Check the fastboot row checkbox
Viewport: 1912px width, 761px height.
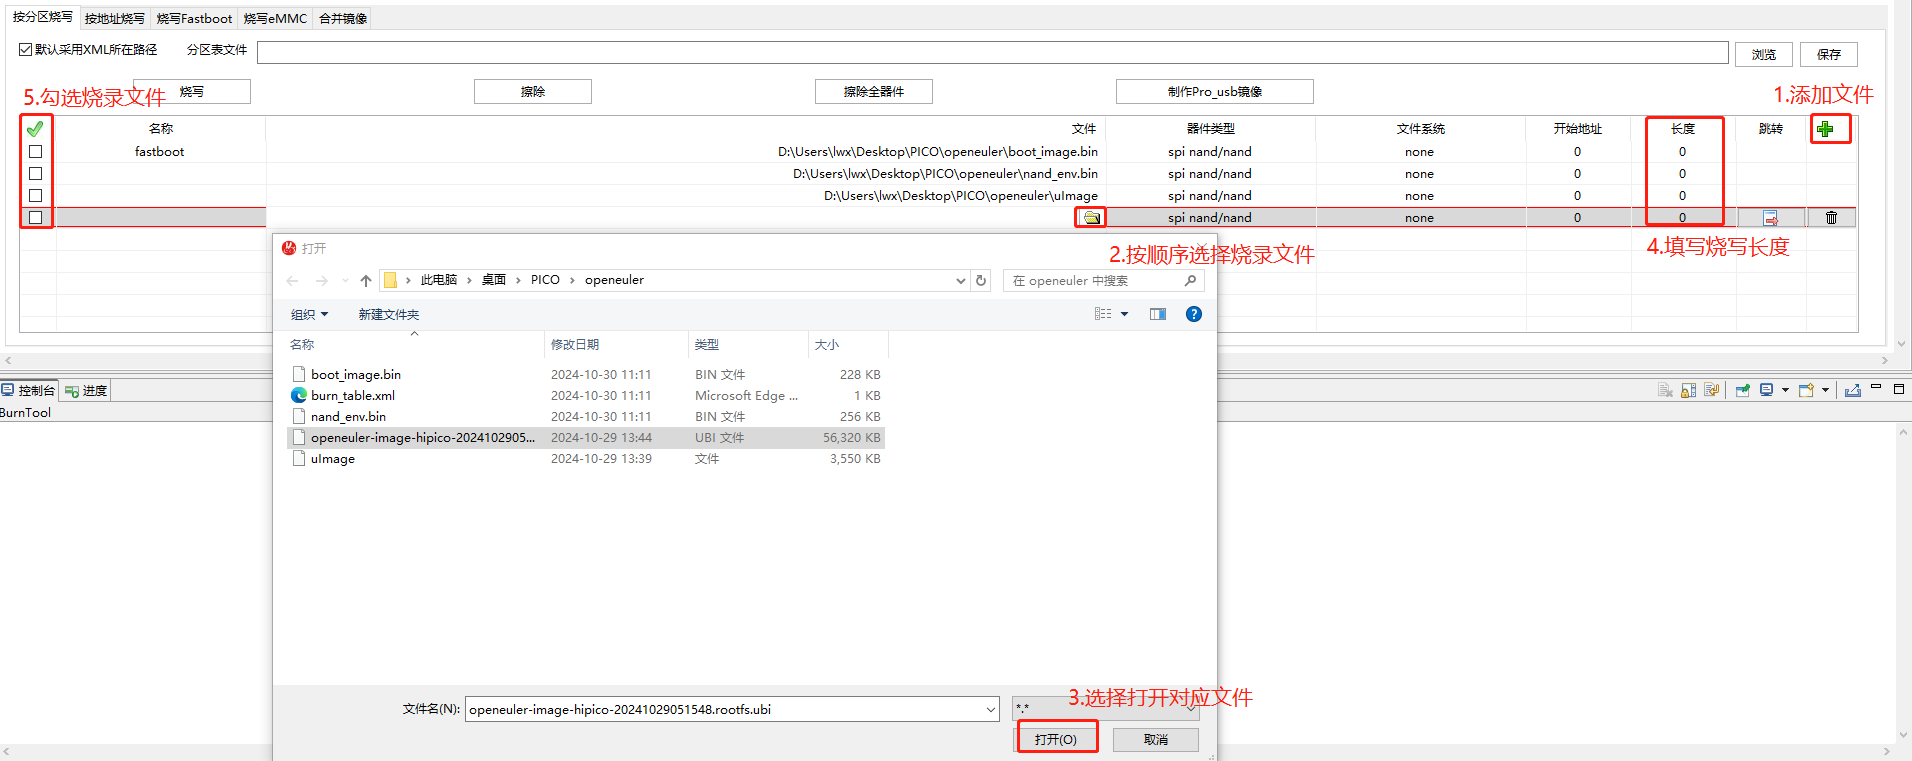[x=36, y=152]
